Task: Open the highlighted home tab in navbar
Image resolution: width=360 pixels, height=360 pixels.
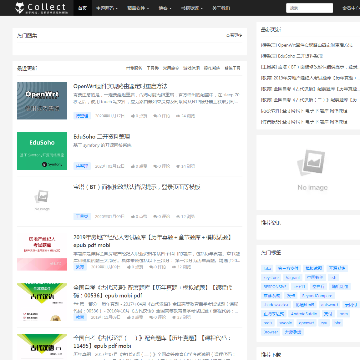Action: tap(82, 8)
